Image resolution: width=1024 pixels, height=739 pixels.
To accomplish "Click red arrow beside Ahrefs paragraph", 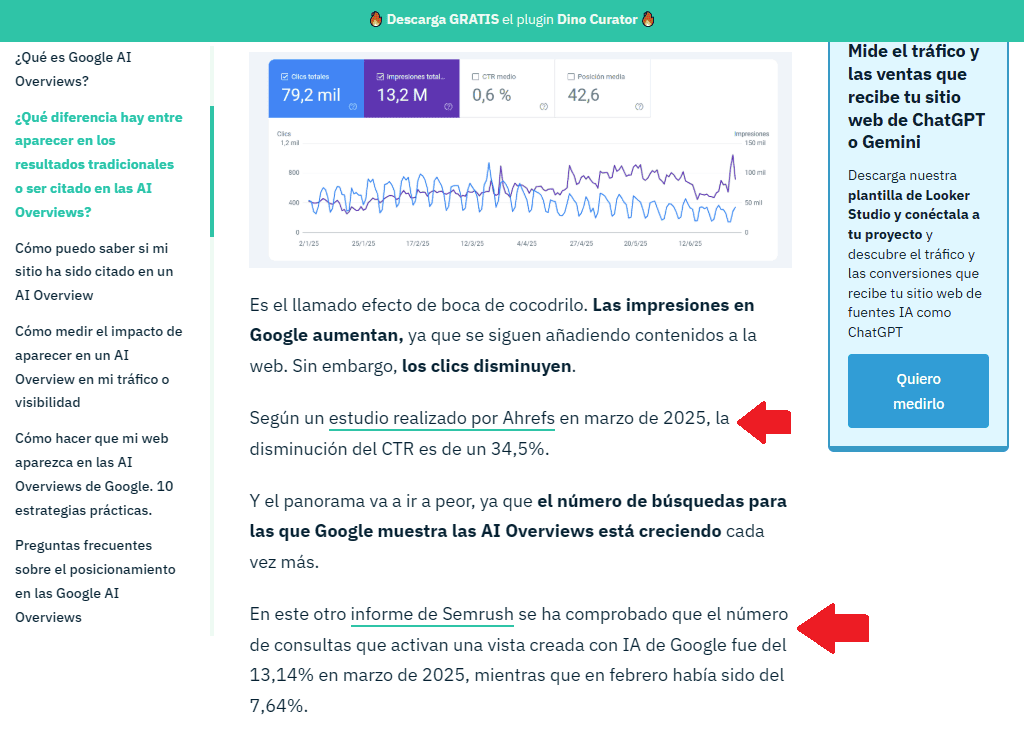I will click(765, 421).
